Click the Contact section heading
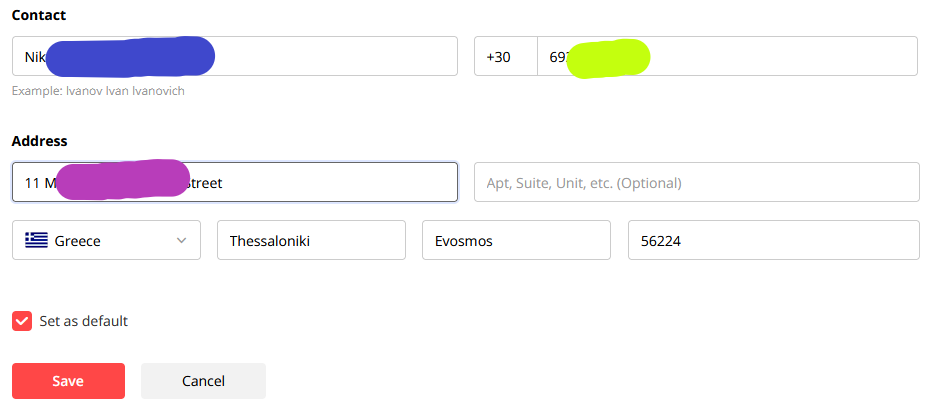 [39, 15]
